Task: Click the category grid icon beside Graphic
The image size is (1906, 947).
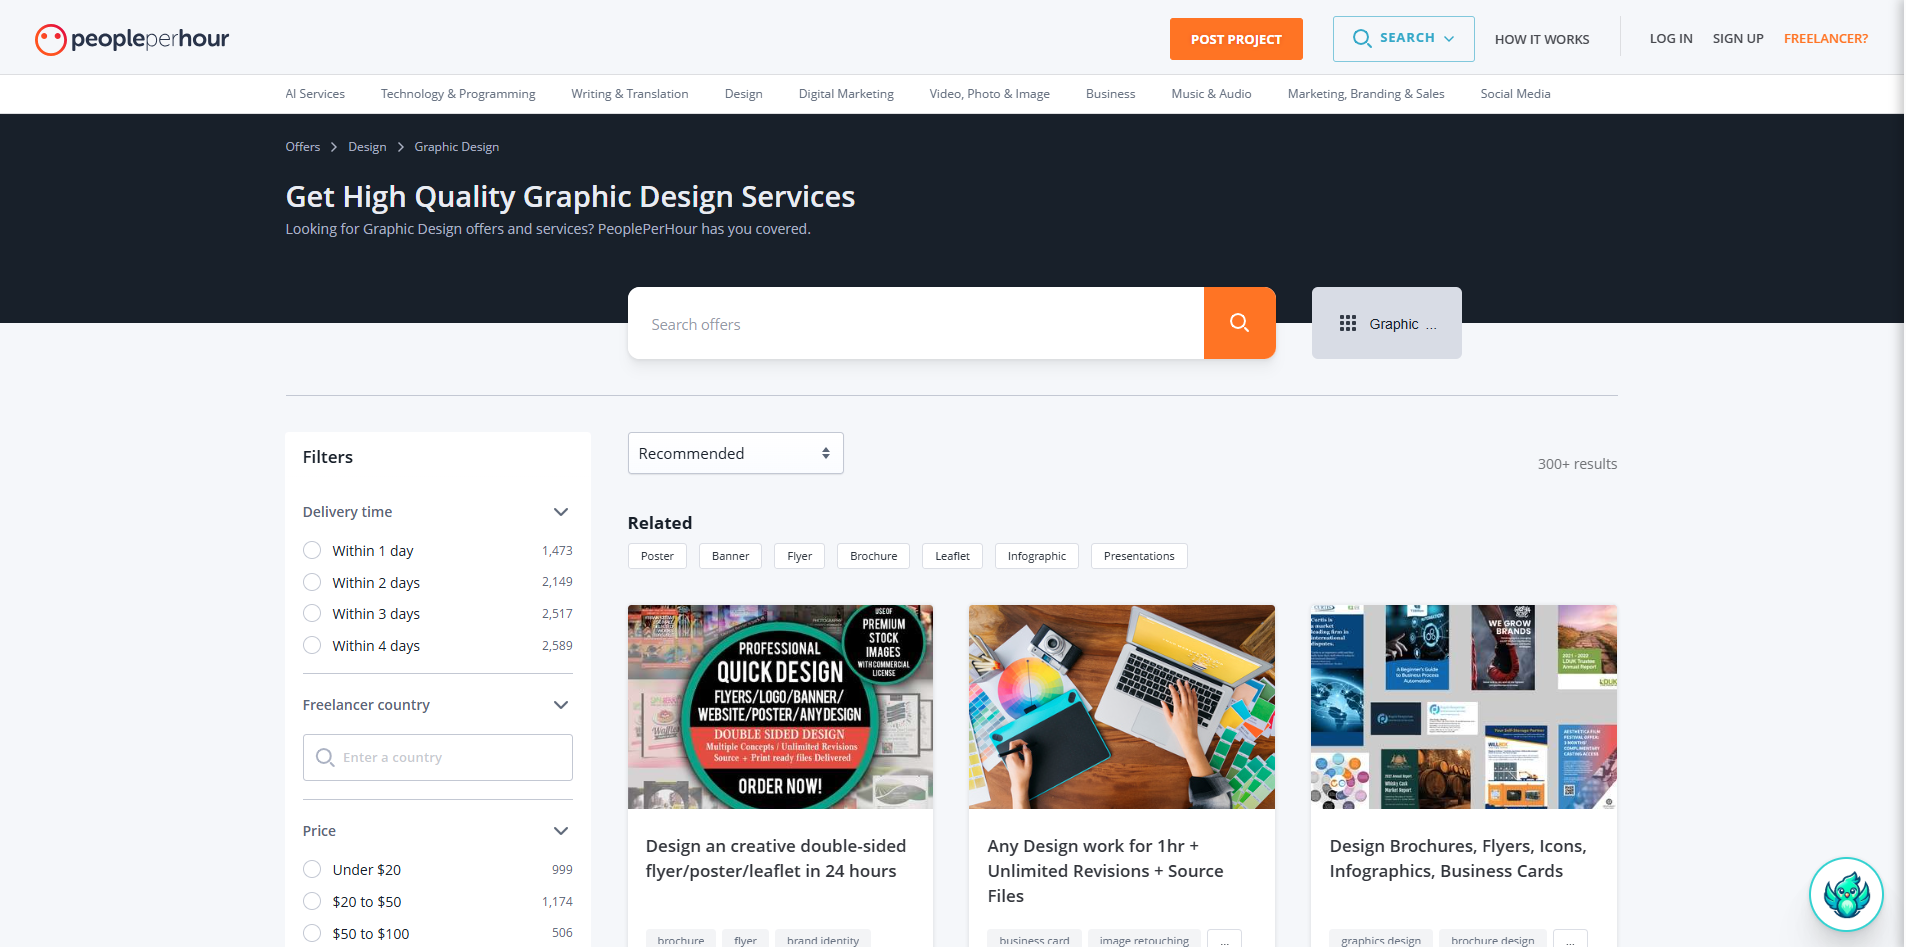Action: [x=1348, y=323]
